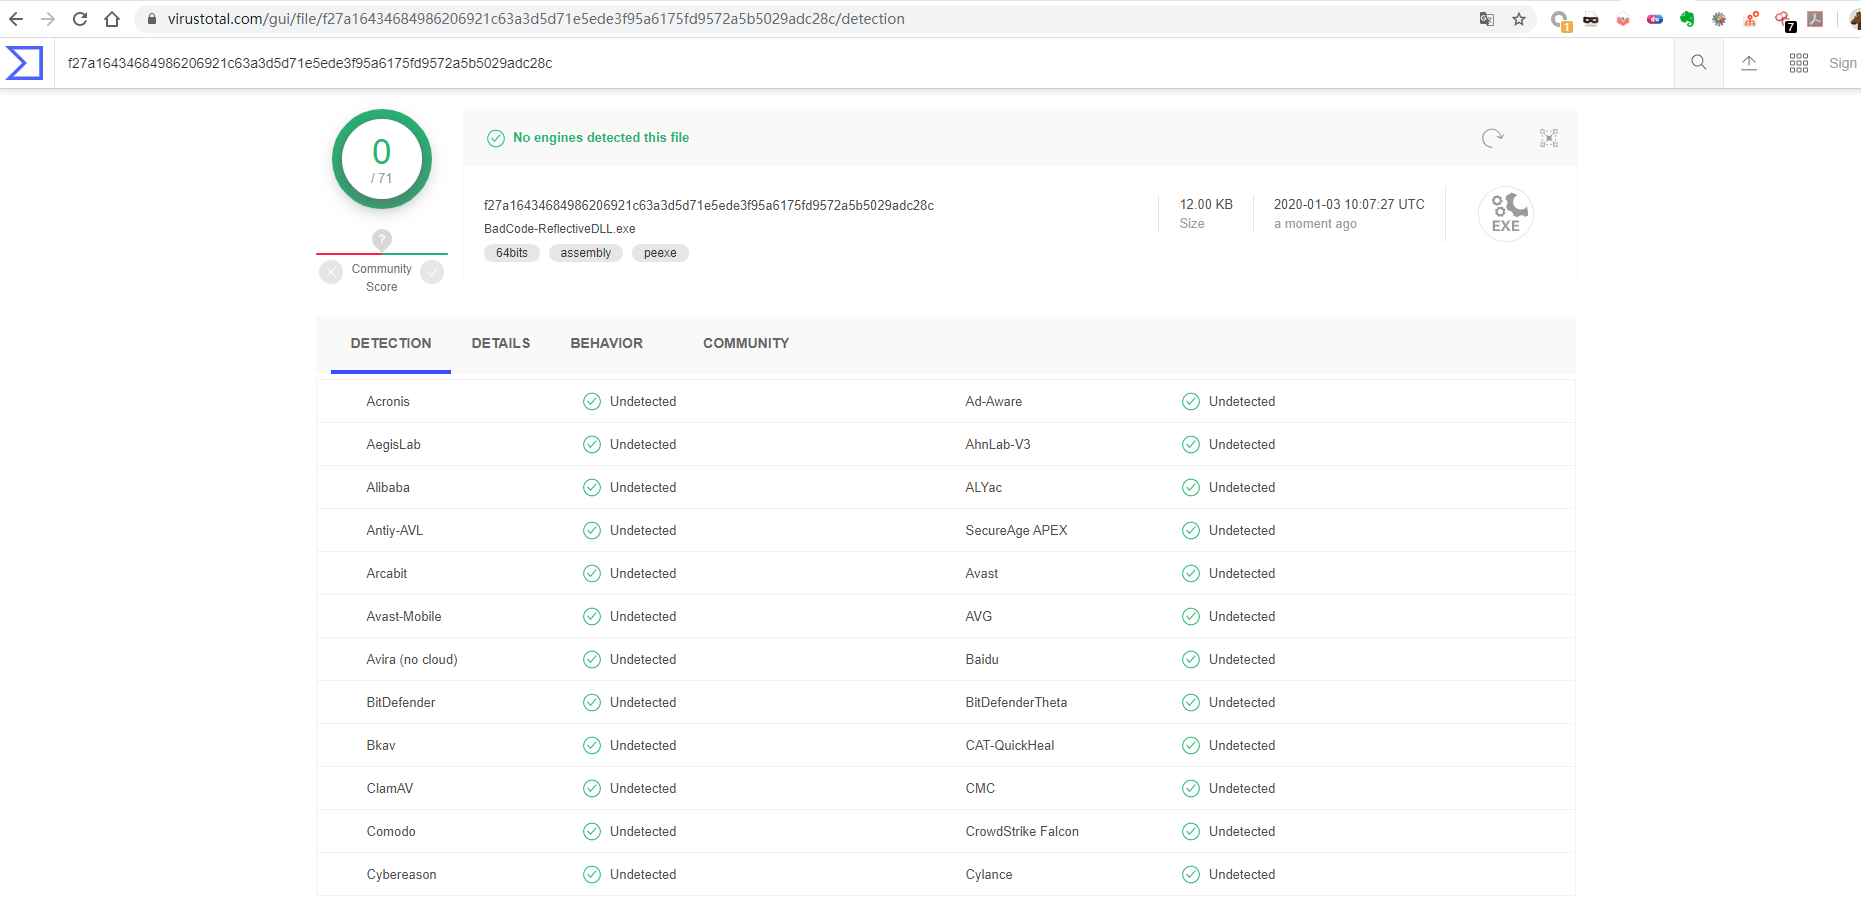Click 'Undetected' result for Comodo
The height and width of the screenshot is (898, 1861).
pyautogui.click(x=643, y=831)
